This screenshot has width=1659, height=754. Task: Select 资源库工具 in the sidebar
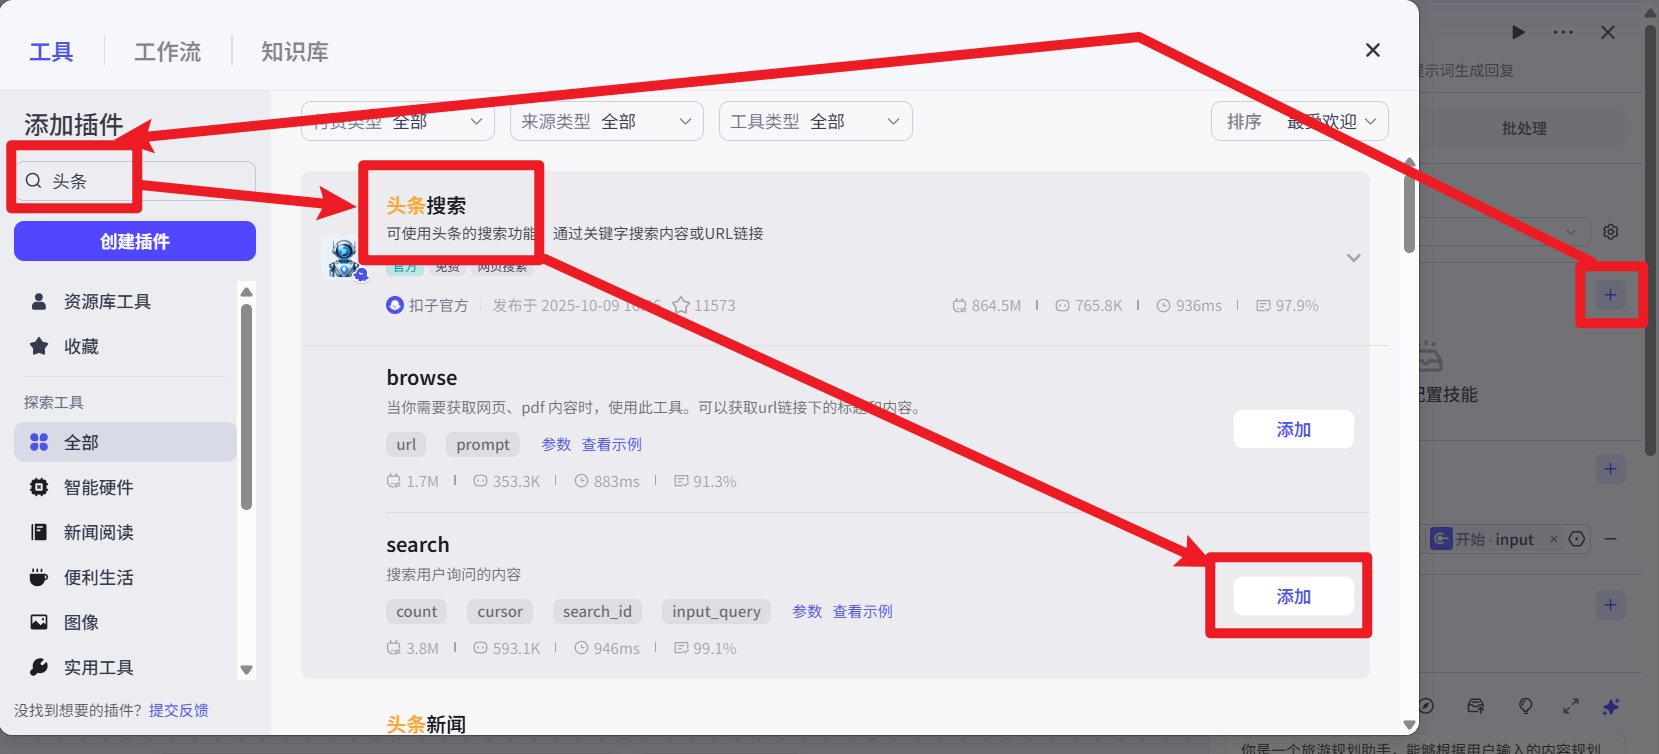125,301
